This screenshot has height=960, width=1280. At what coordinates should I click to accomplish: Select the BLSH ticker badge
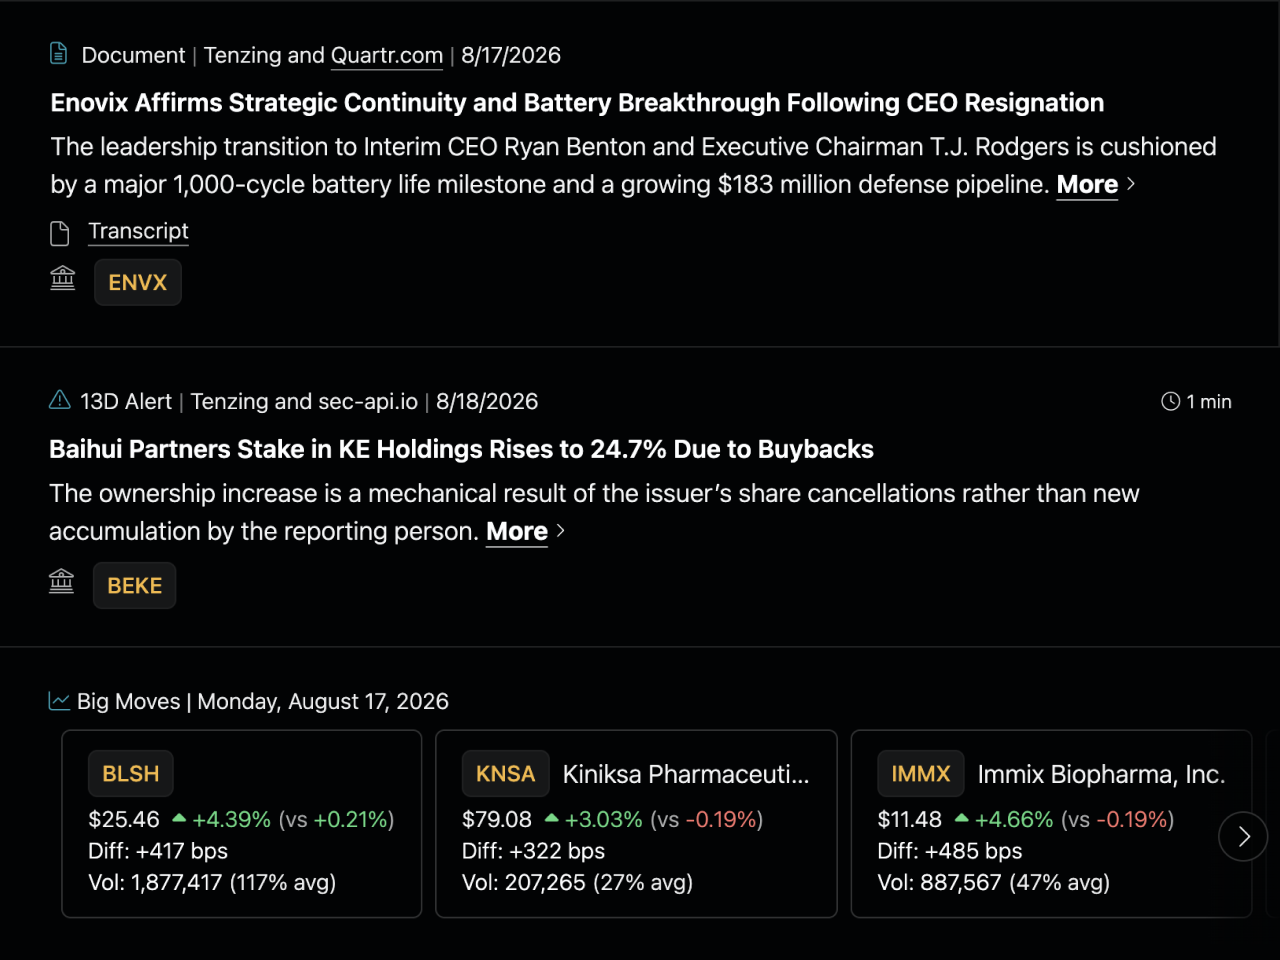click(x=131, y=774)
